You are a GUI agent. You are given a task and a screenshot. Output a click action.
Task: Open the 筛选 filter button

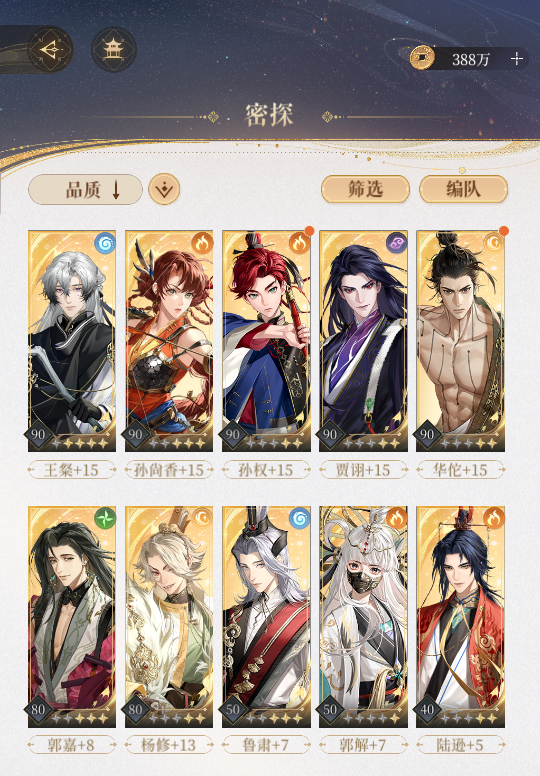365,189
